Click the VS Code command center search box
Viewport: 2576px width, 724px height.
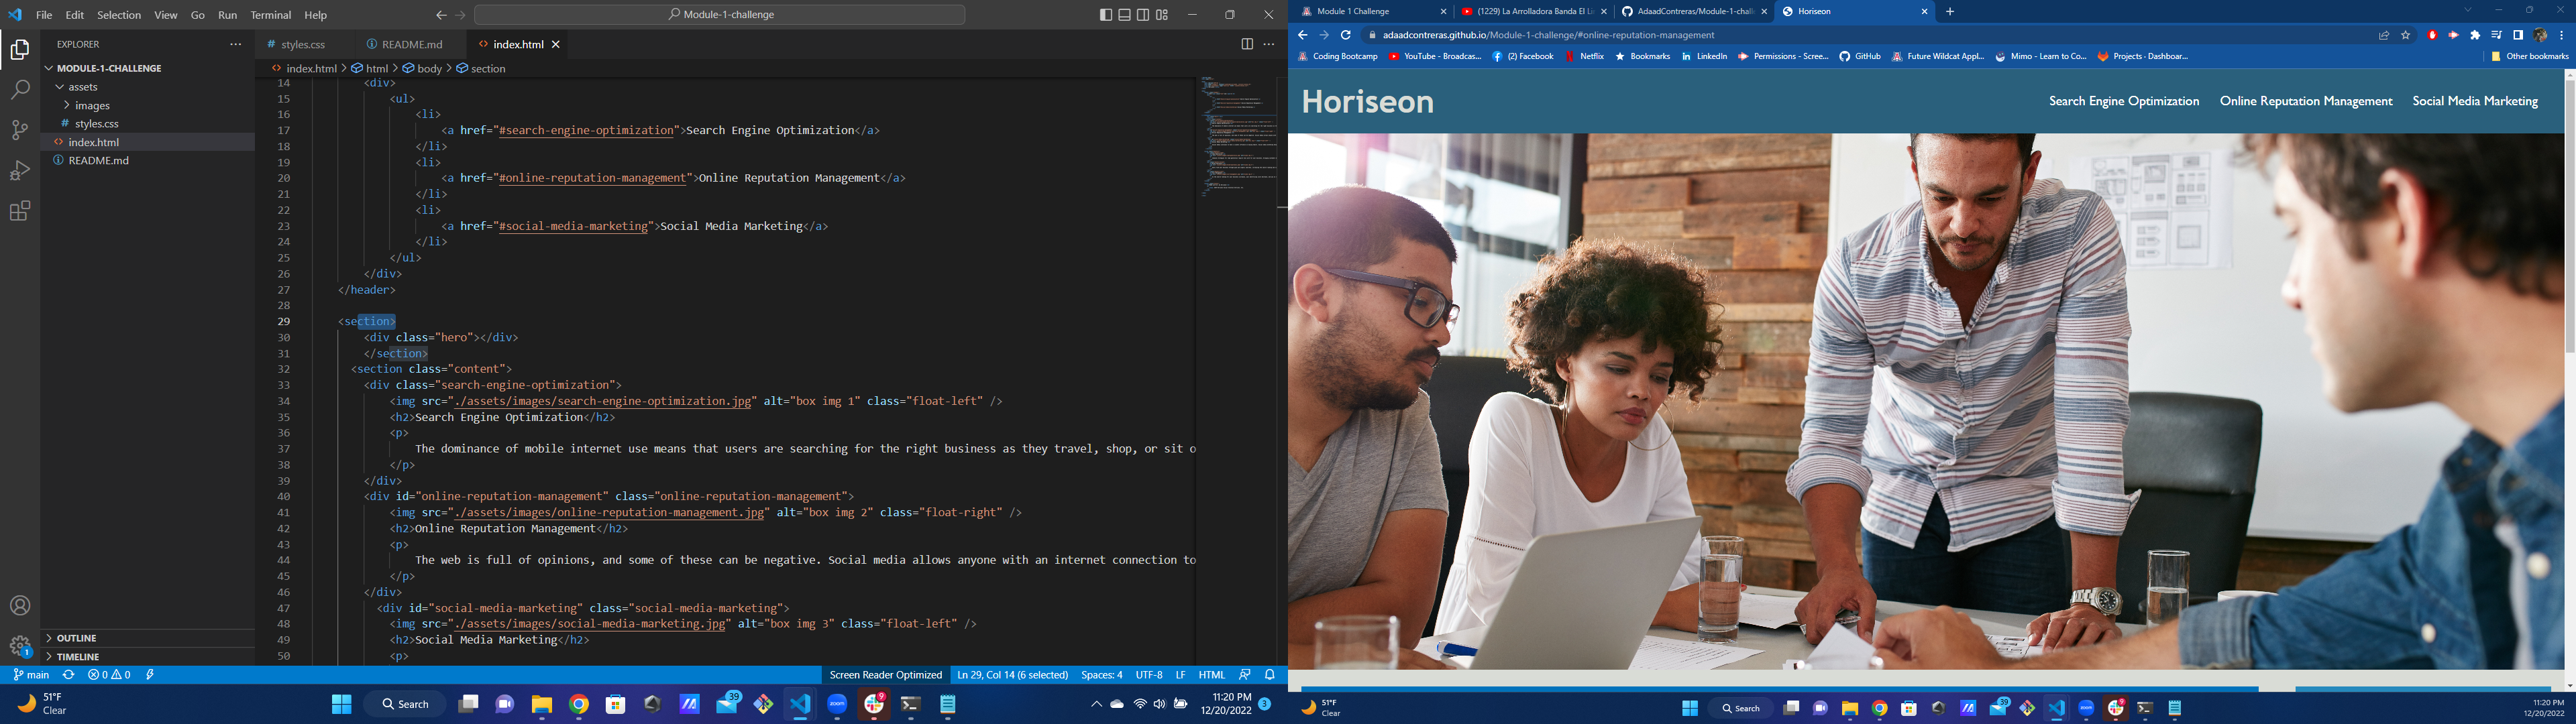(x=720, y=15)
